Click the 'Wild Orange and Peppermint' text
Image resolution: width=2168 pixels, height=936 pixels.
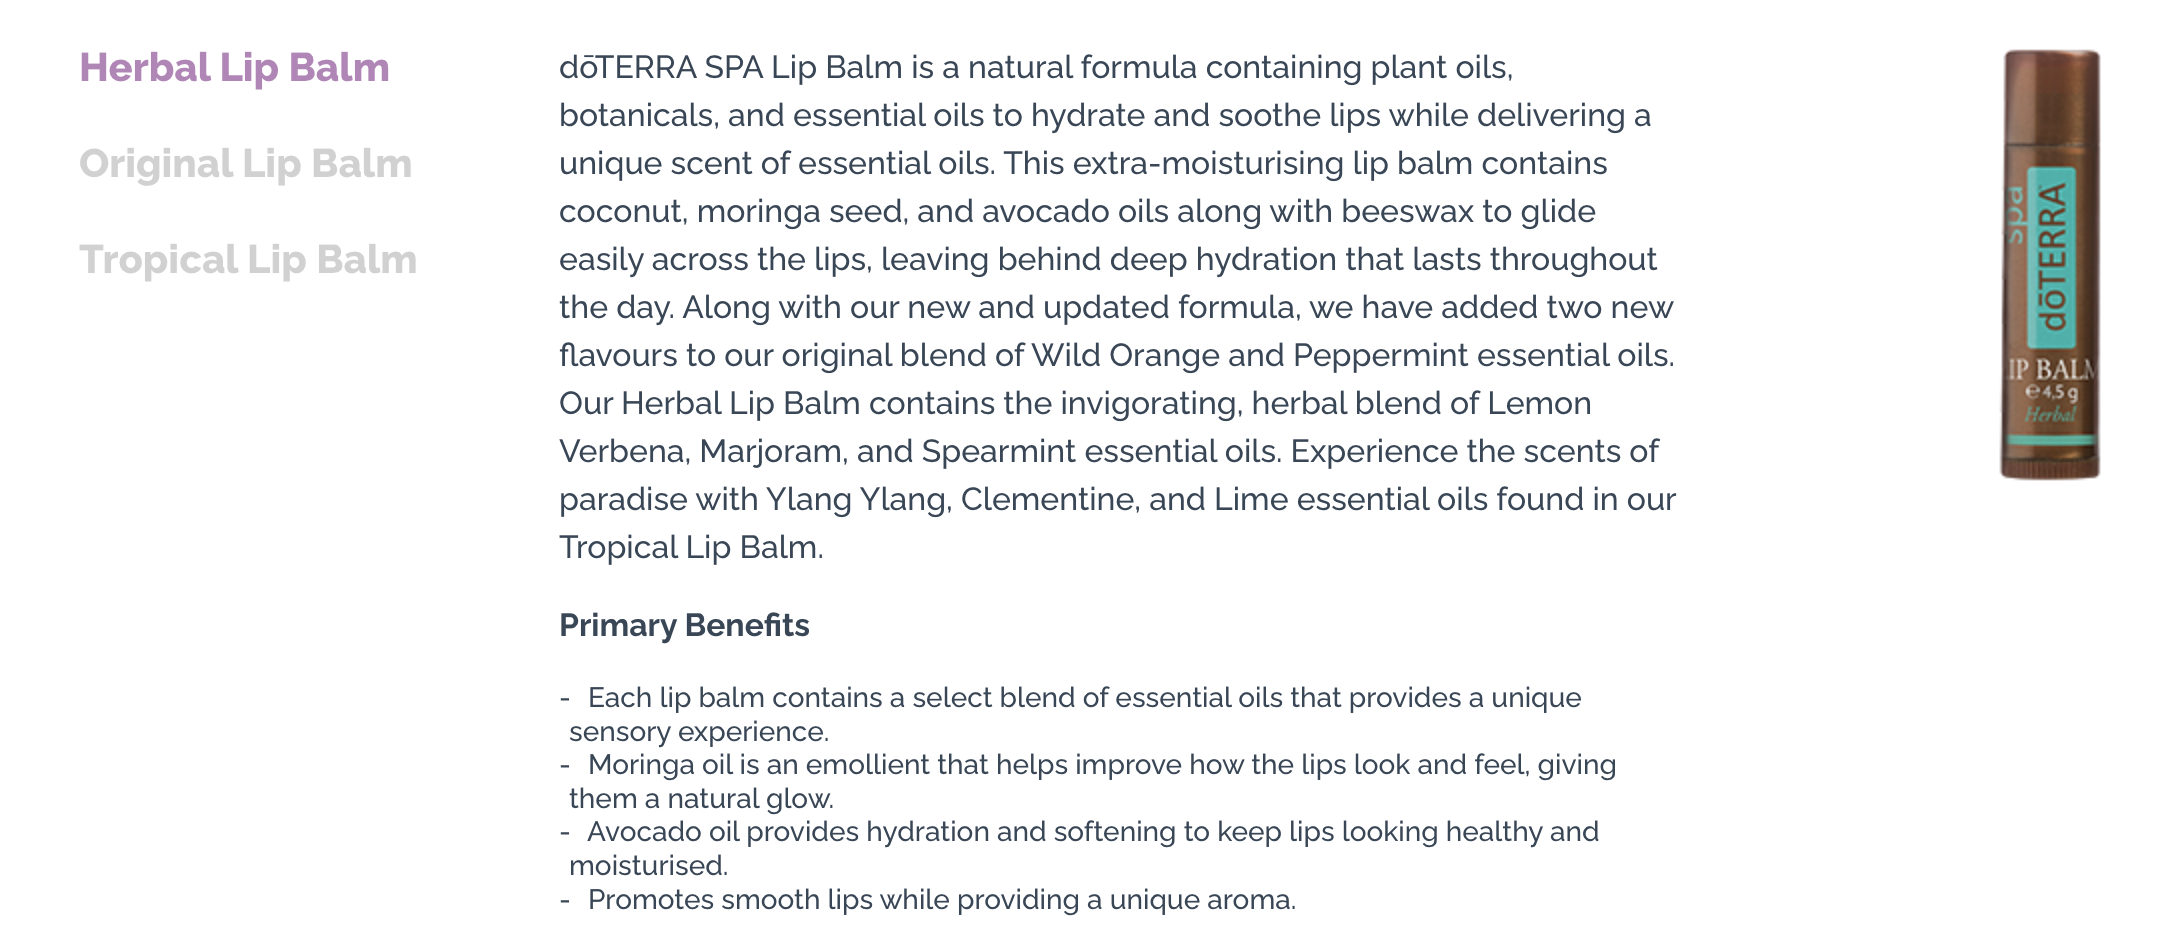[1250, 355]
